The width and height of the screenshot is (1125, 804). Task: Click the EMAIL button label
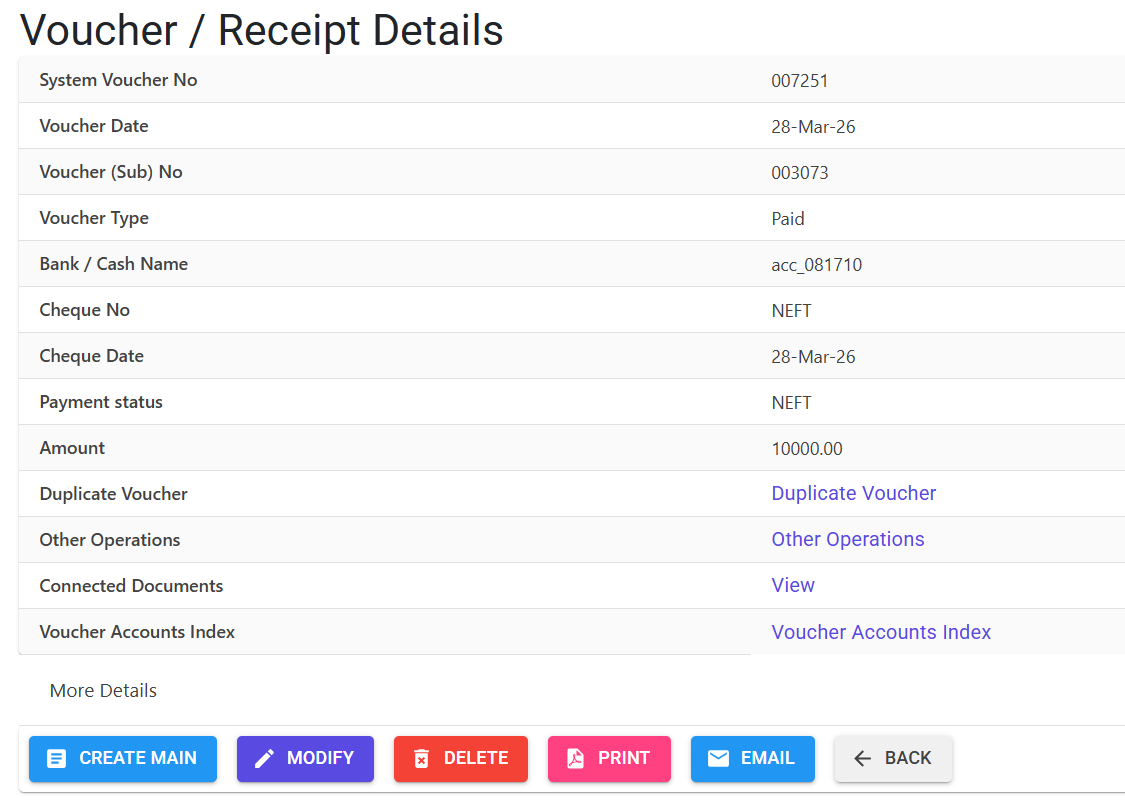coord(768,758)
